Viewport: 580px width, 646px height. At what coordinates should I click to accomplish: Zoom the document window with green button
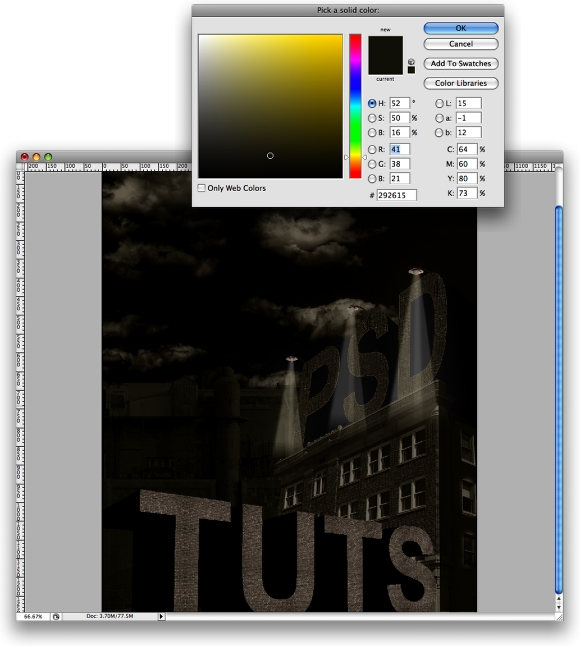tap(48, 157)
